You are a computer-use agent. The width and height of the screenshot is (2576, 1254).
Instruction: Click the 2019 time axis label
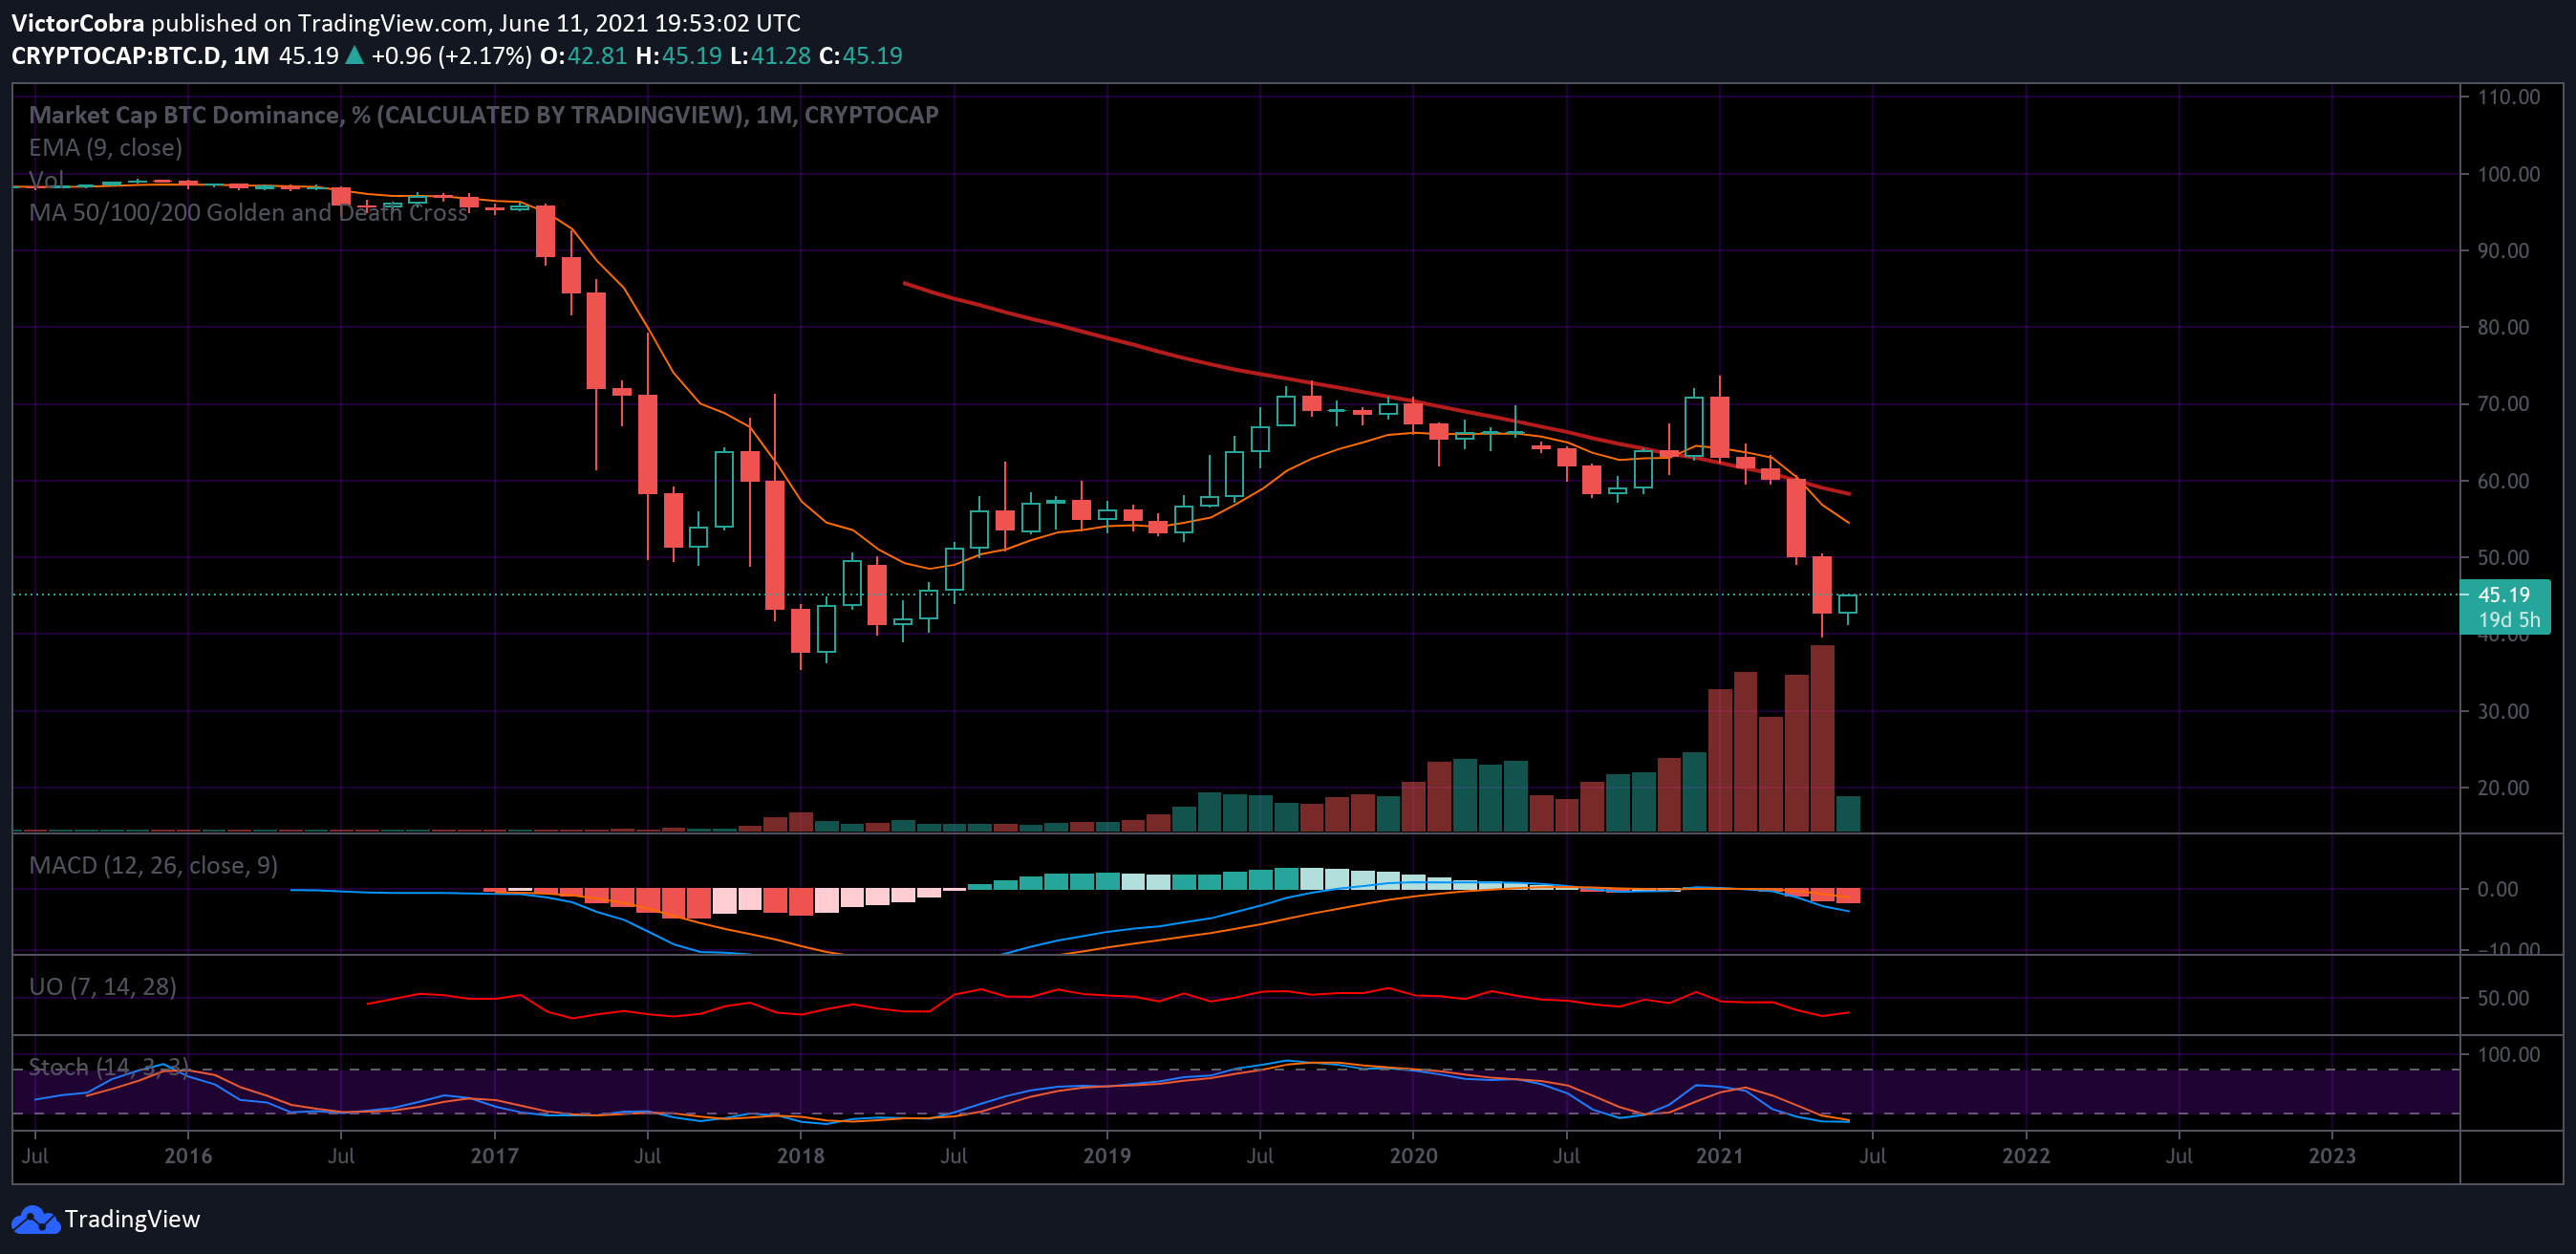[1107, 1156]
